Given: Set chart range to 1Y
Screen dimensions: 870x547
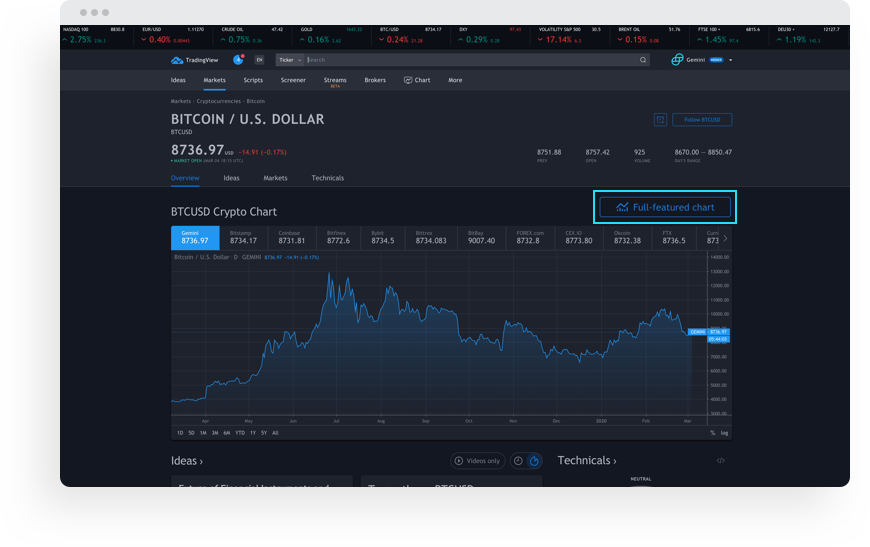Looking at the screenshot, I should pos(252,433).
